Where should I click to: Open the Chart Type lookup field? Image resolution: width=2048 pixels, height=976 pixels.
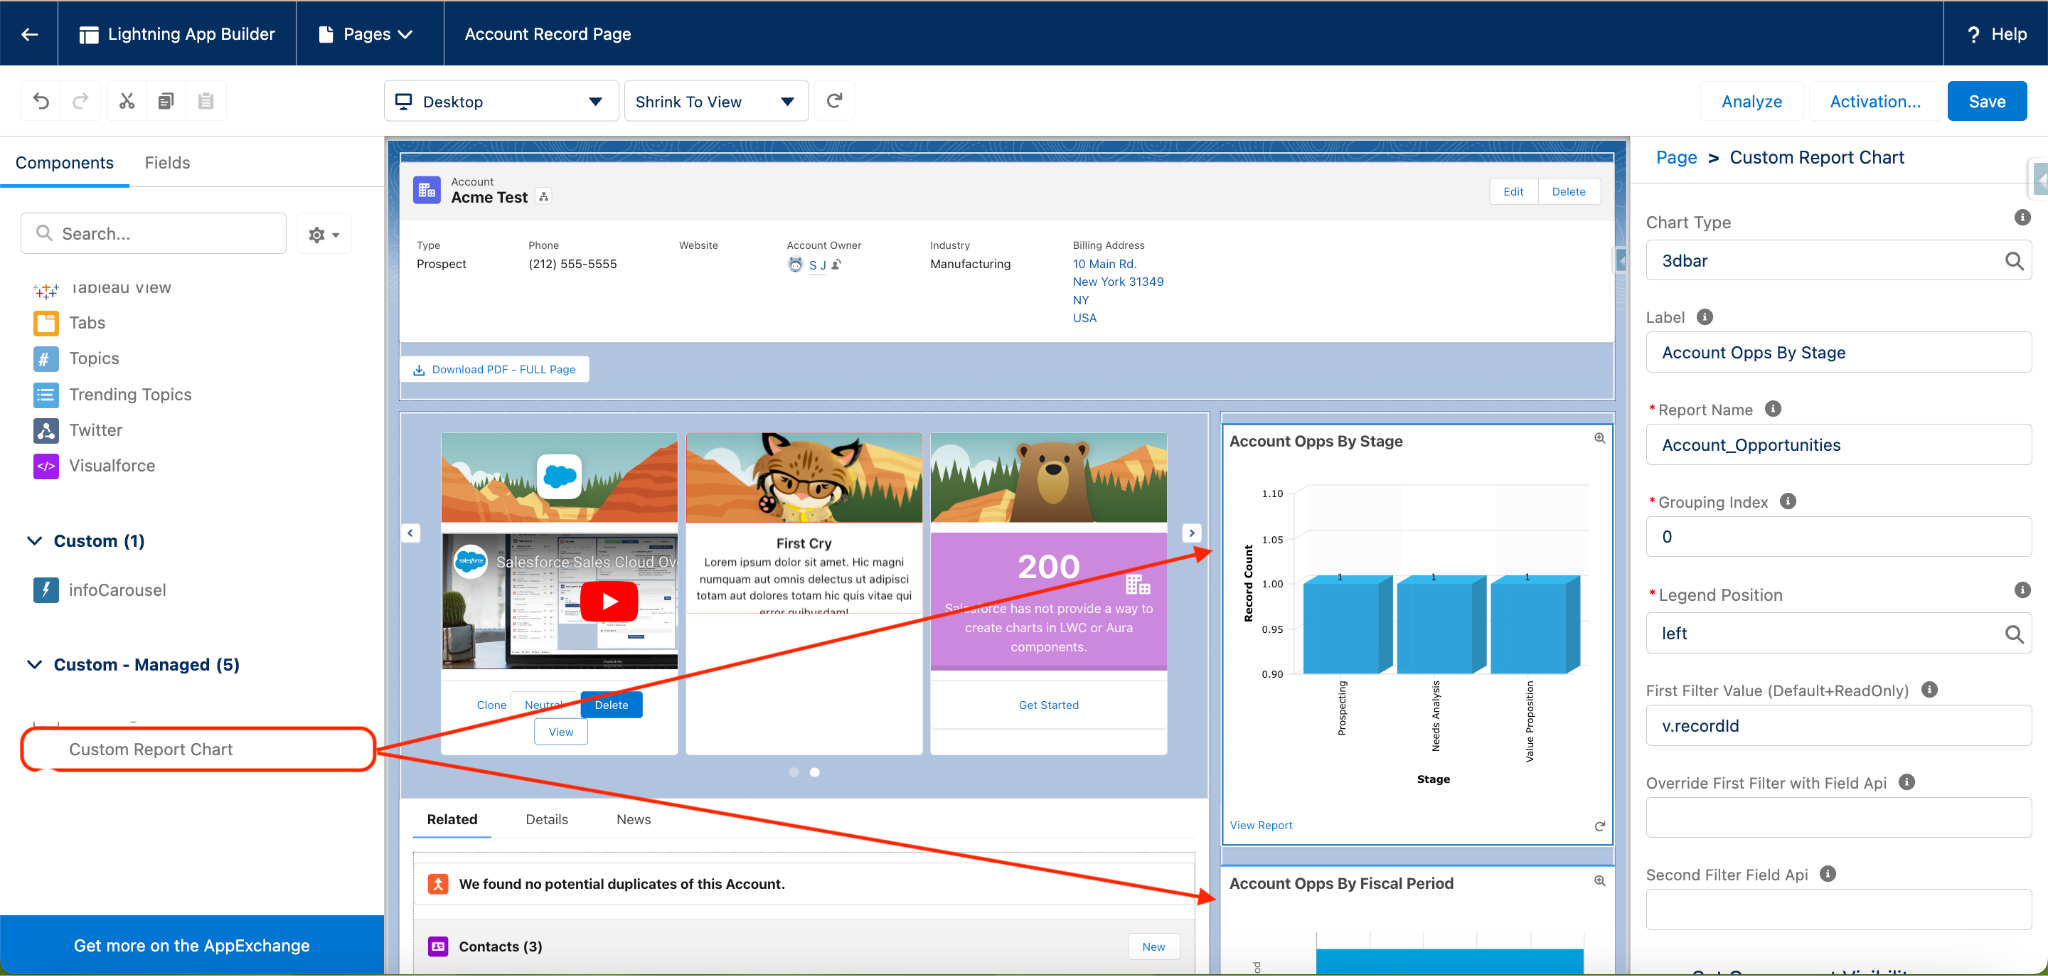tap(1838, 261)
